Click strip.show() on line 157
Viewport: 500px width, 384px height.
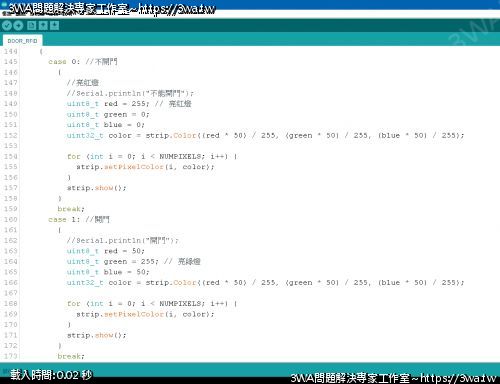pyautogui.click(x=97, y=188)
